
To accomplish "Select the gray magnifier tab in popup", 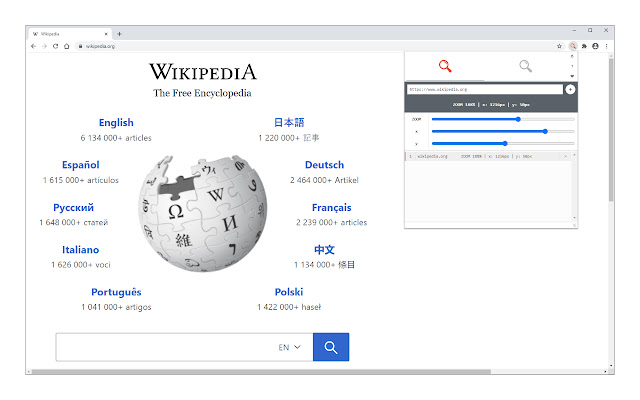I will click(525, 66).
